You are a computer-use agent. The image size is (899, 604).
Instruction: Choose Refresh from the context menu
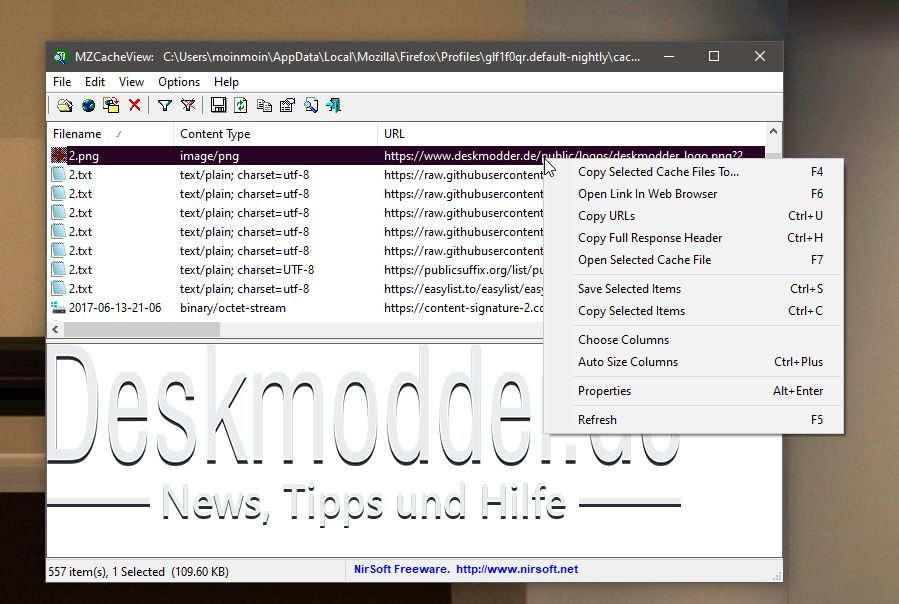(x=694, y=420)
